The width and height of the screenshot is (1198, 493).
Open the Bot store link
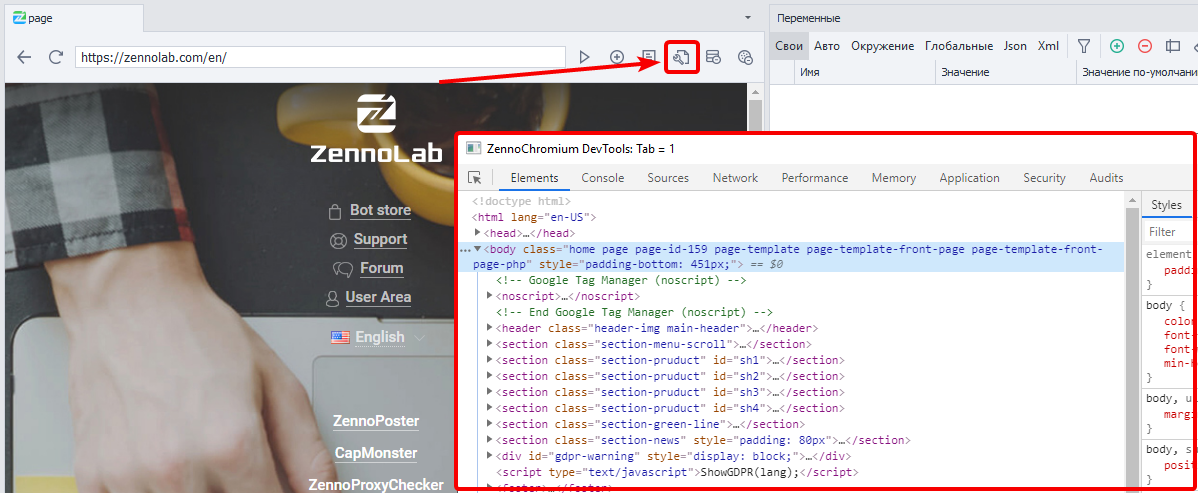click(380, 210)
